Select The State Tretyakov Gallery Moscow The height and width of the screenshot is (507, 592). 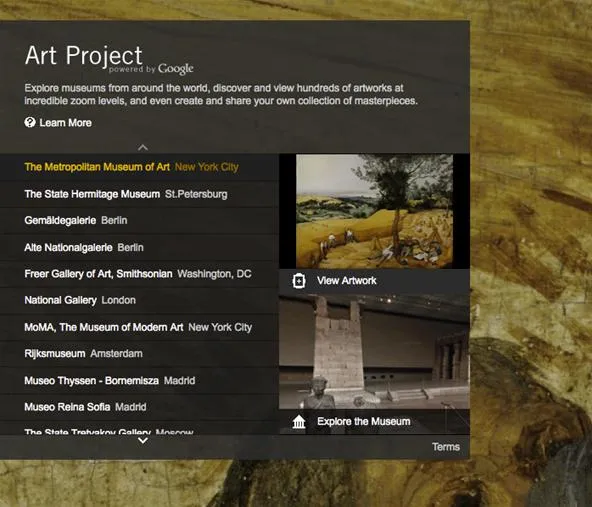click(x=139, y=428)
